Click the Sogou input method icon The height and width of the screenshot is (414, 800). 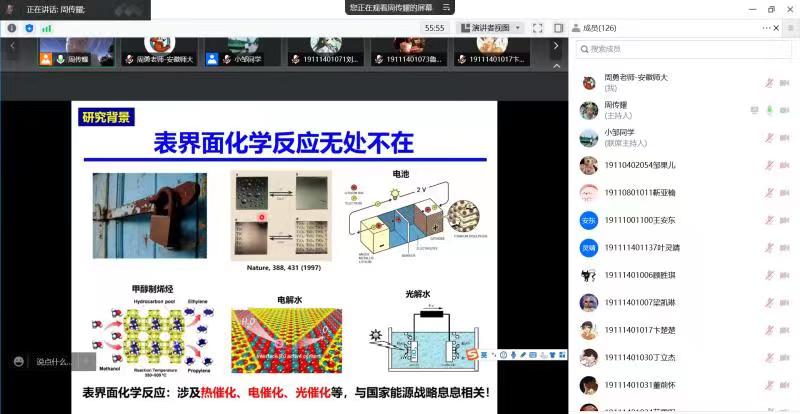pos(469,354)
